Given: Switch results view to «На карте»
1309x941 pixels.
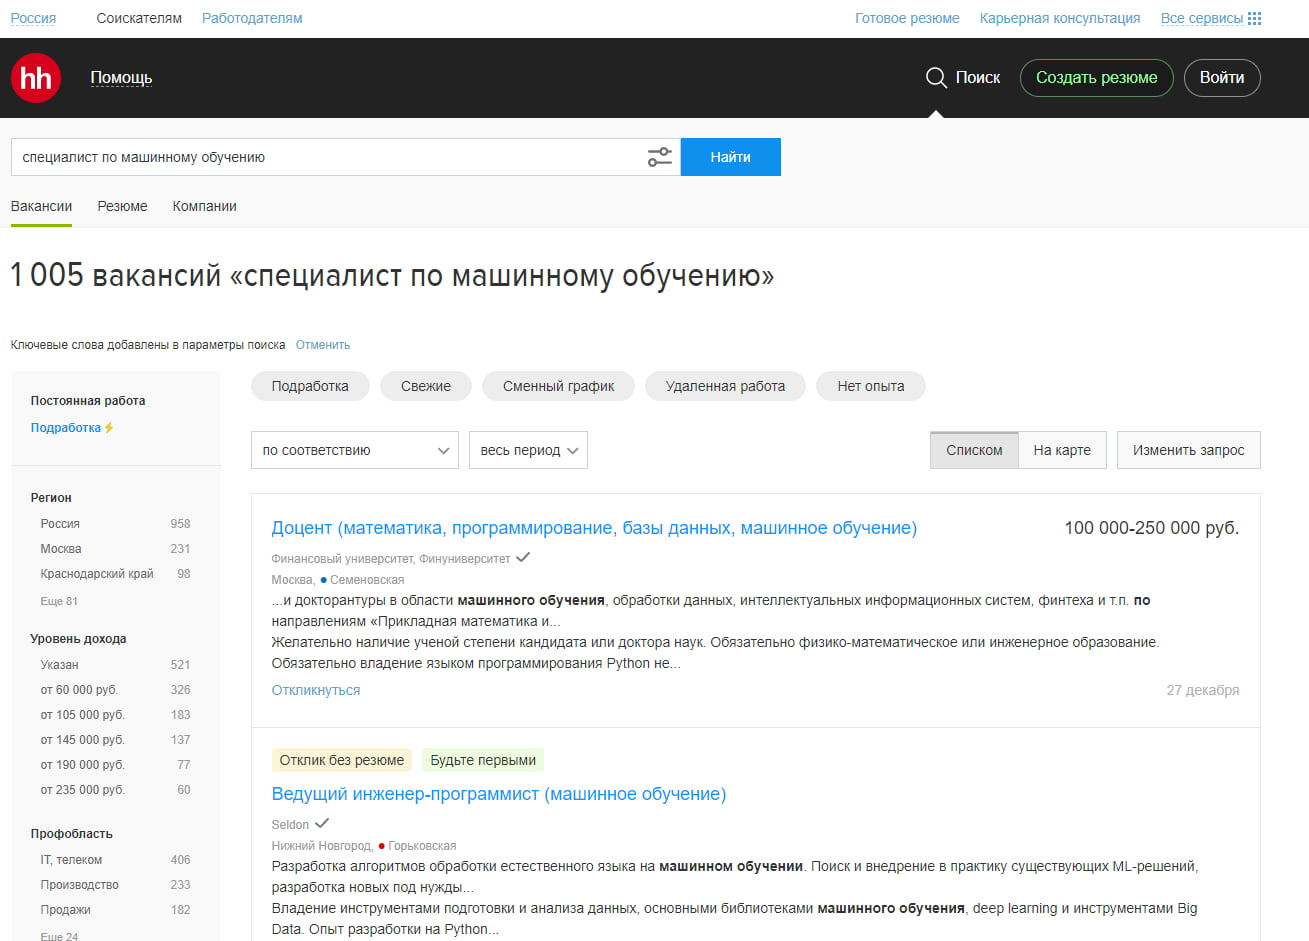Looking at the screenshot, I should point(1062,450).
